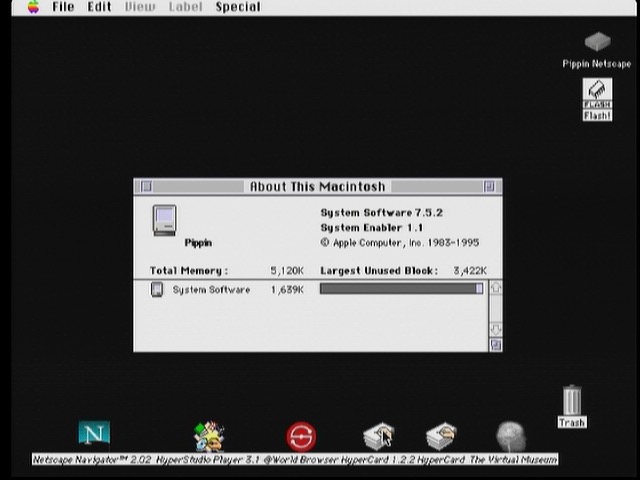Click the 'The Virtual Museum' label

(513, 460)
